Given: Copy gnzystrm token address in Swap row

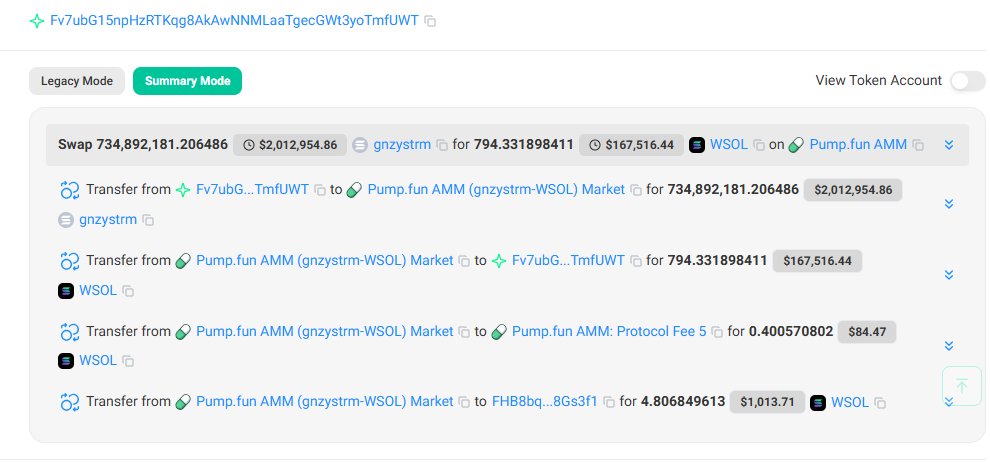Looking at the screenshot, I should [x=443, y=145].
